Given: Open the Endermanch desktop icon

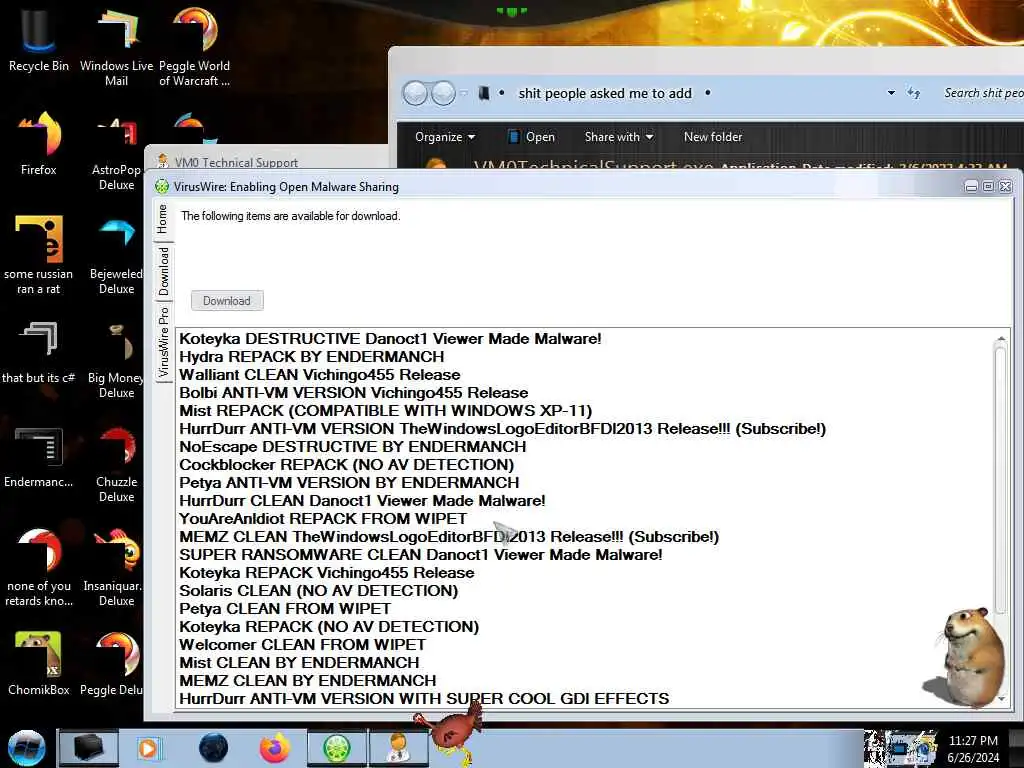Looking at the screenshot, I should tap(39, 457).
